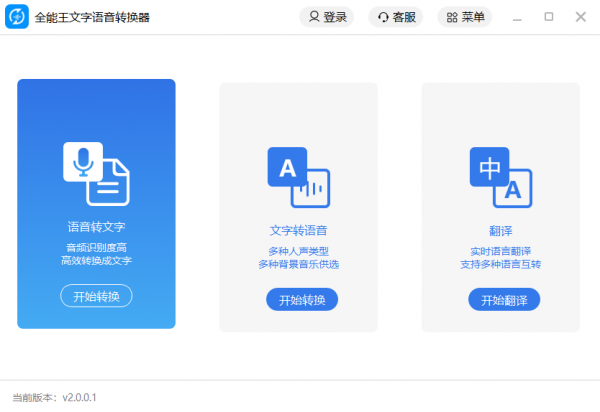Click the text 多种背景音乐供选

click(298, 264)
